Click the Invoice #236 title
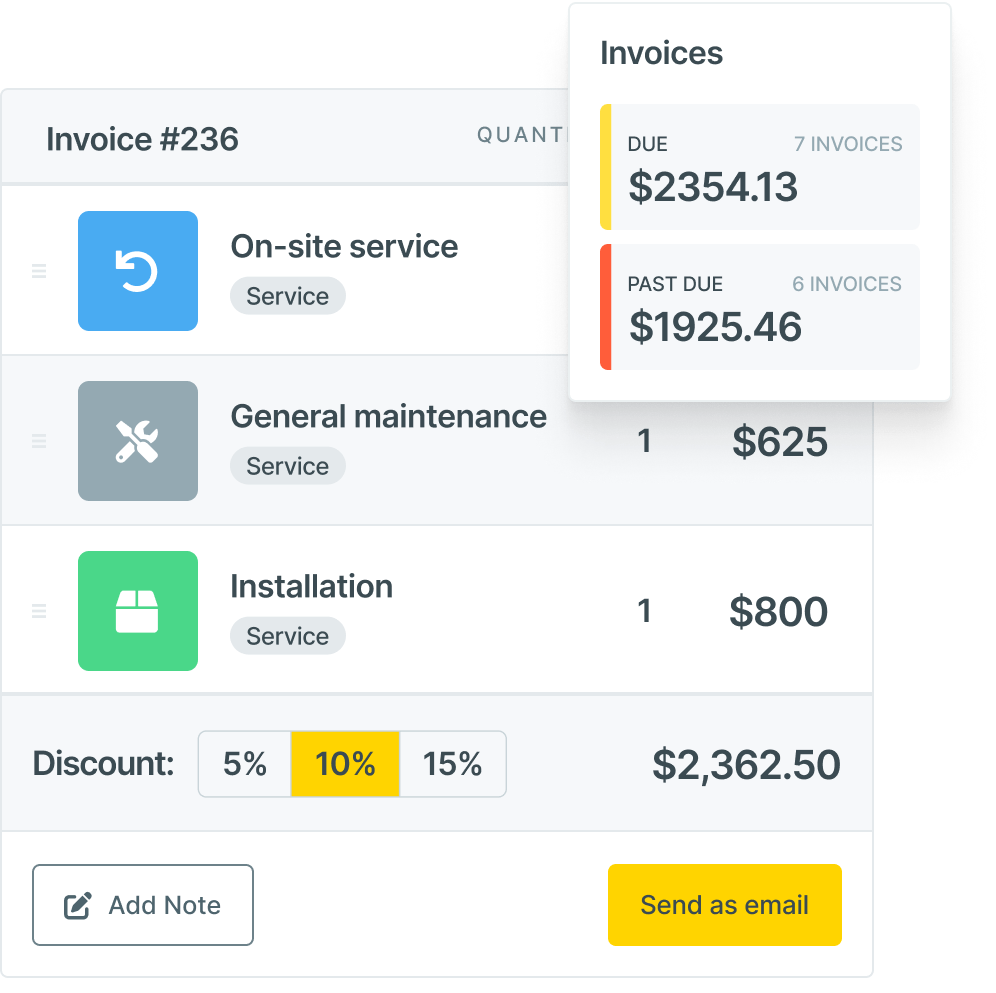The height and width of the screenshot is (993, 996). (x=142, y=139)
